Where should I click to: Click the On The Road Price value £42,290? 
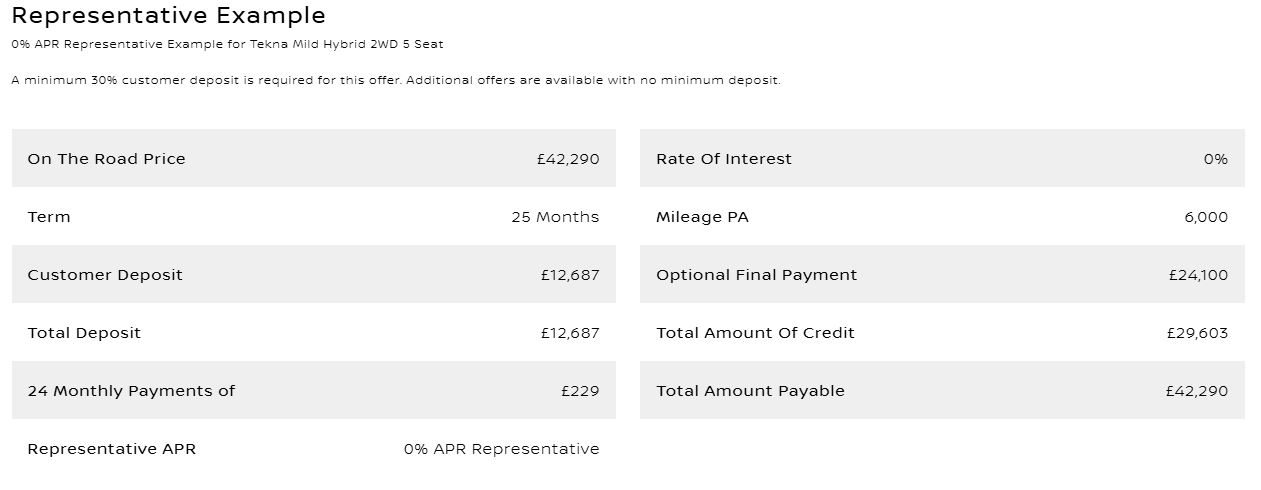(x=568, y=159)
